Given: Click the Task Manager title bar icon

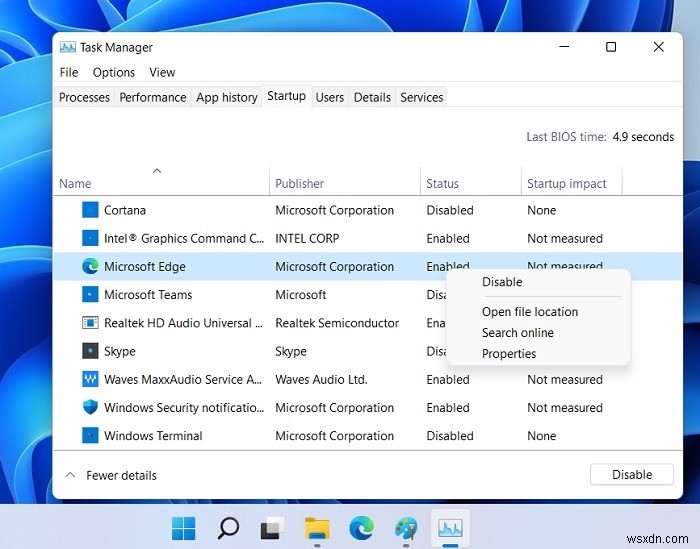Looking at the screenshot, I should 68,47.
